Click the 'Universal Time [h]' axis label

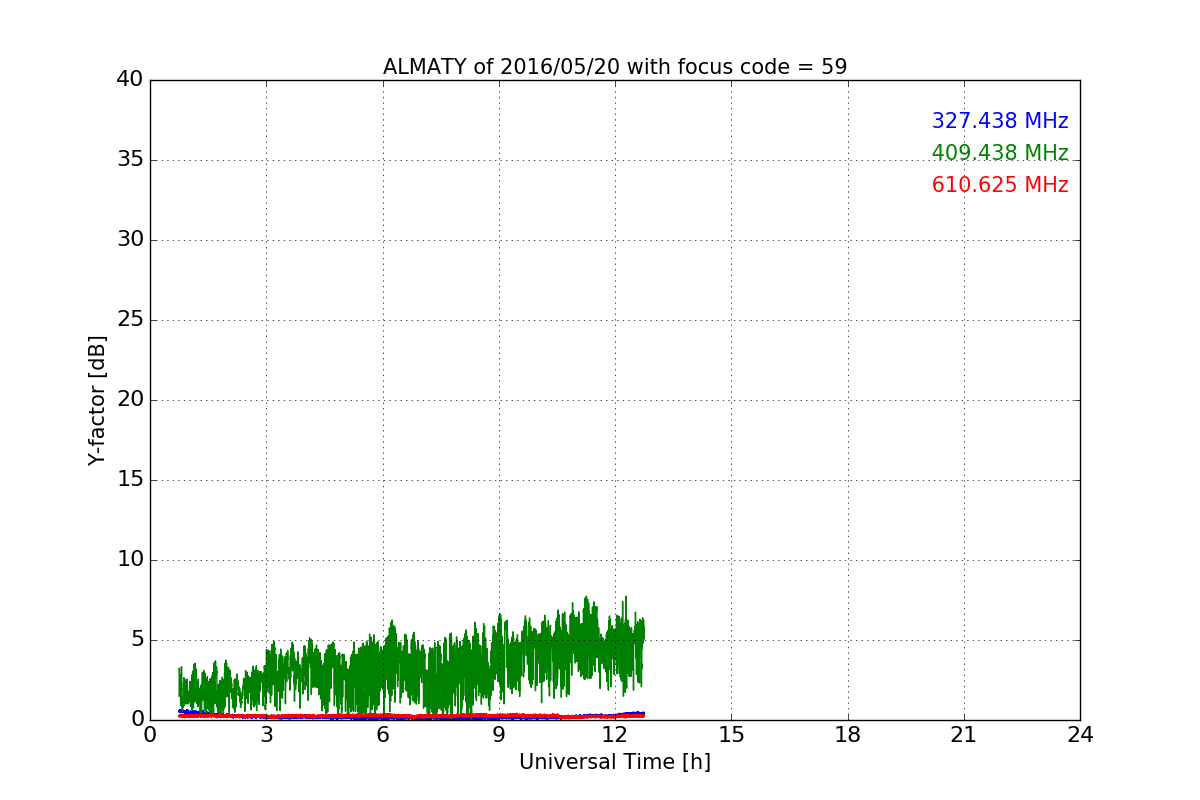[615, 762]
